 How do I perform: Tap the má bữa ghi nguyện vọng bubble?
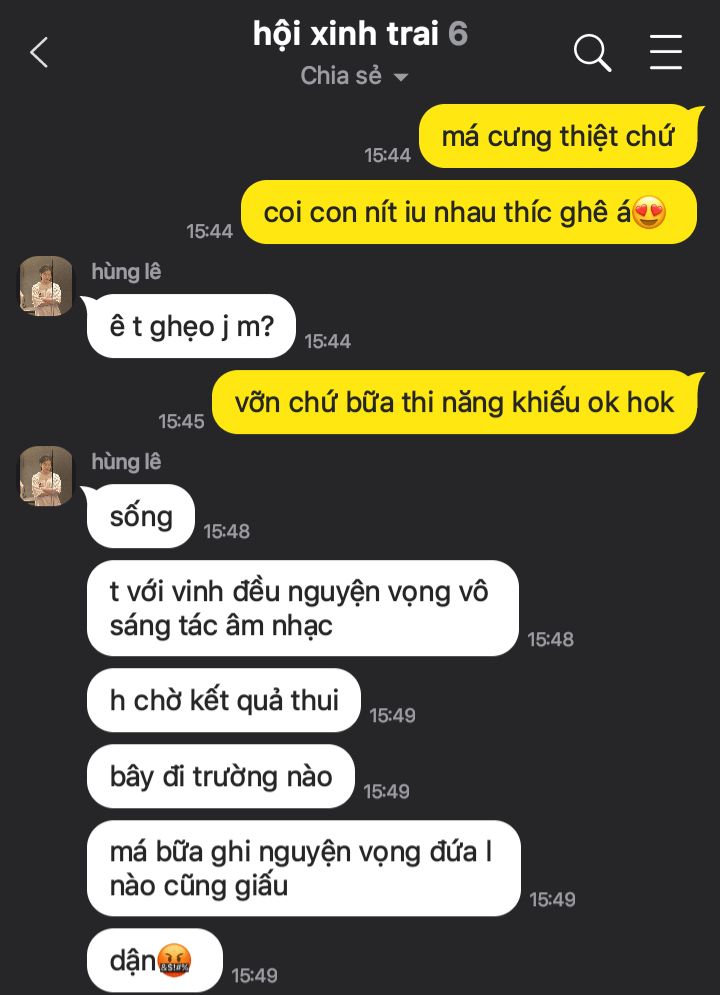click(x=304, y=868)
